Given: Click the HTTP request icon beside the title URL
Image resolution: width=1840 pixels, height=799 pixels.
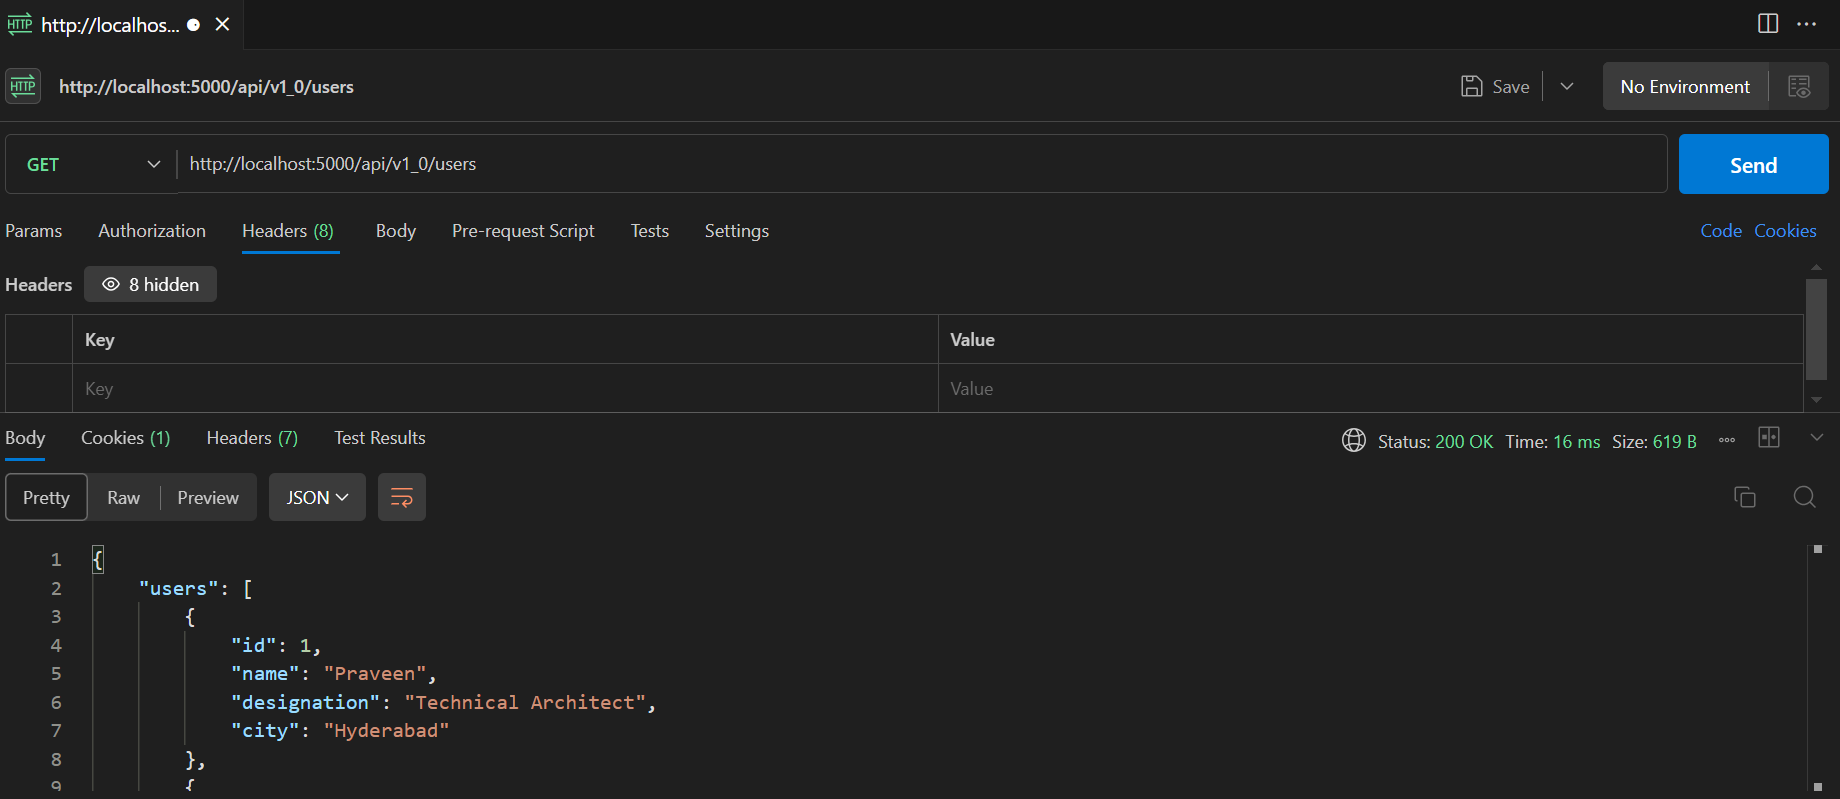Looking at the screenshot, I should tap(23, 86).
